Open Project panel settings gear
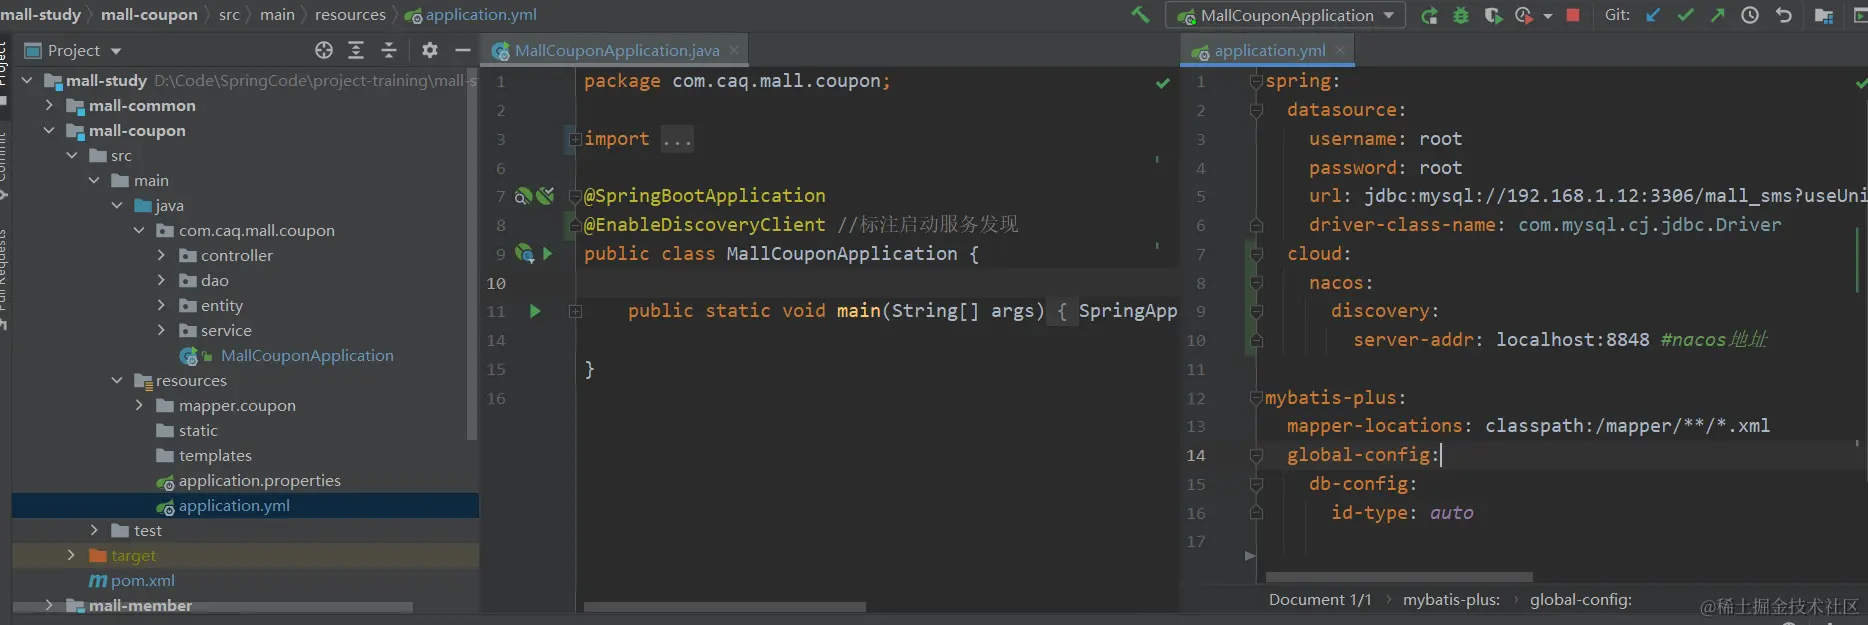Viewport: 1868px width, 625px height. click(x=430, y=50)
